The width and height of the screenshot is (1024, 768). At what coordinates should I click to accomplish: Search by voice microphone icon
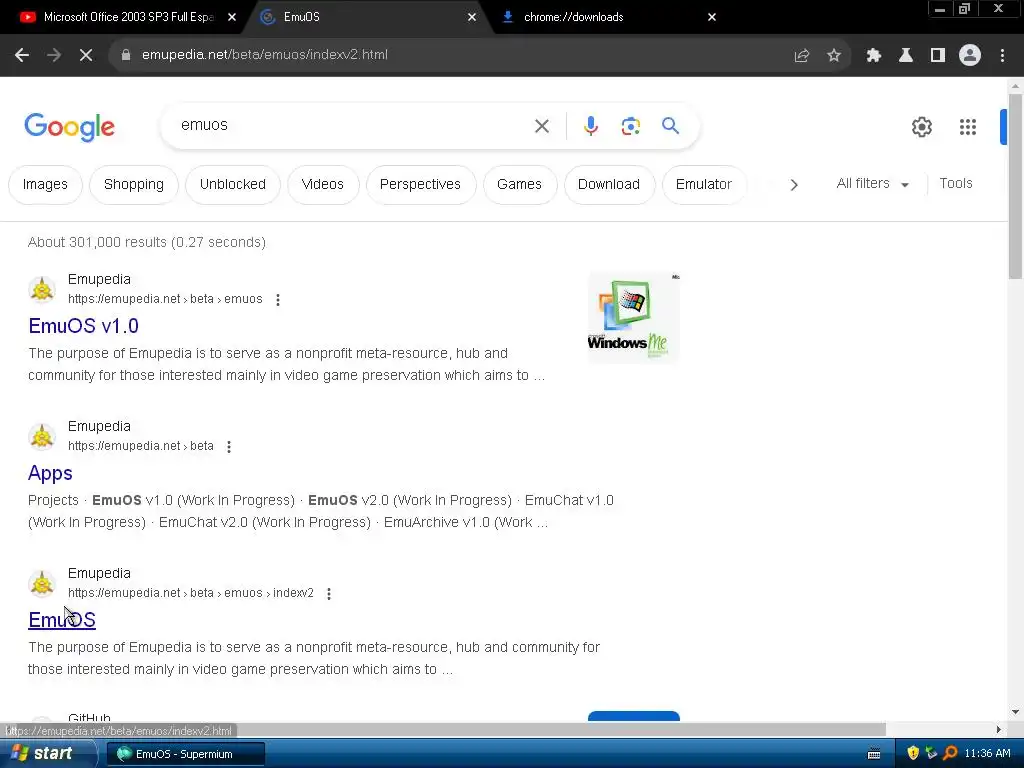click(590, 126)
